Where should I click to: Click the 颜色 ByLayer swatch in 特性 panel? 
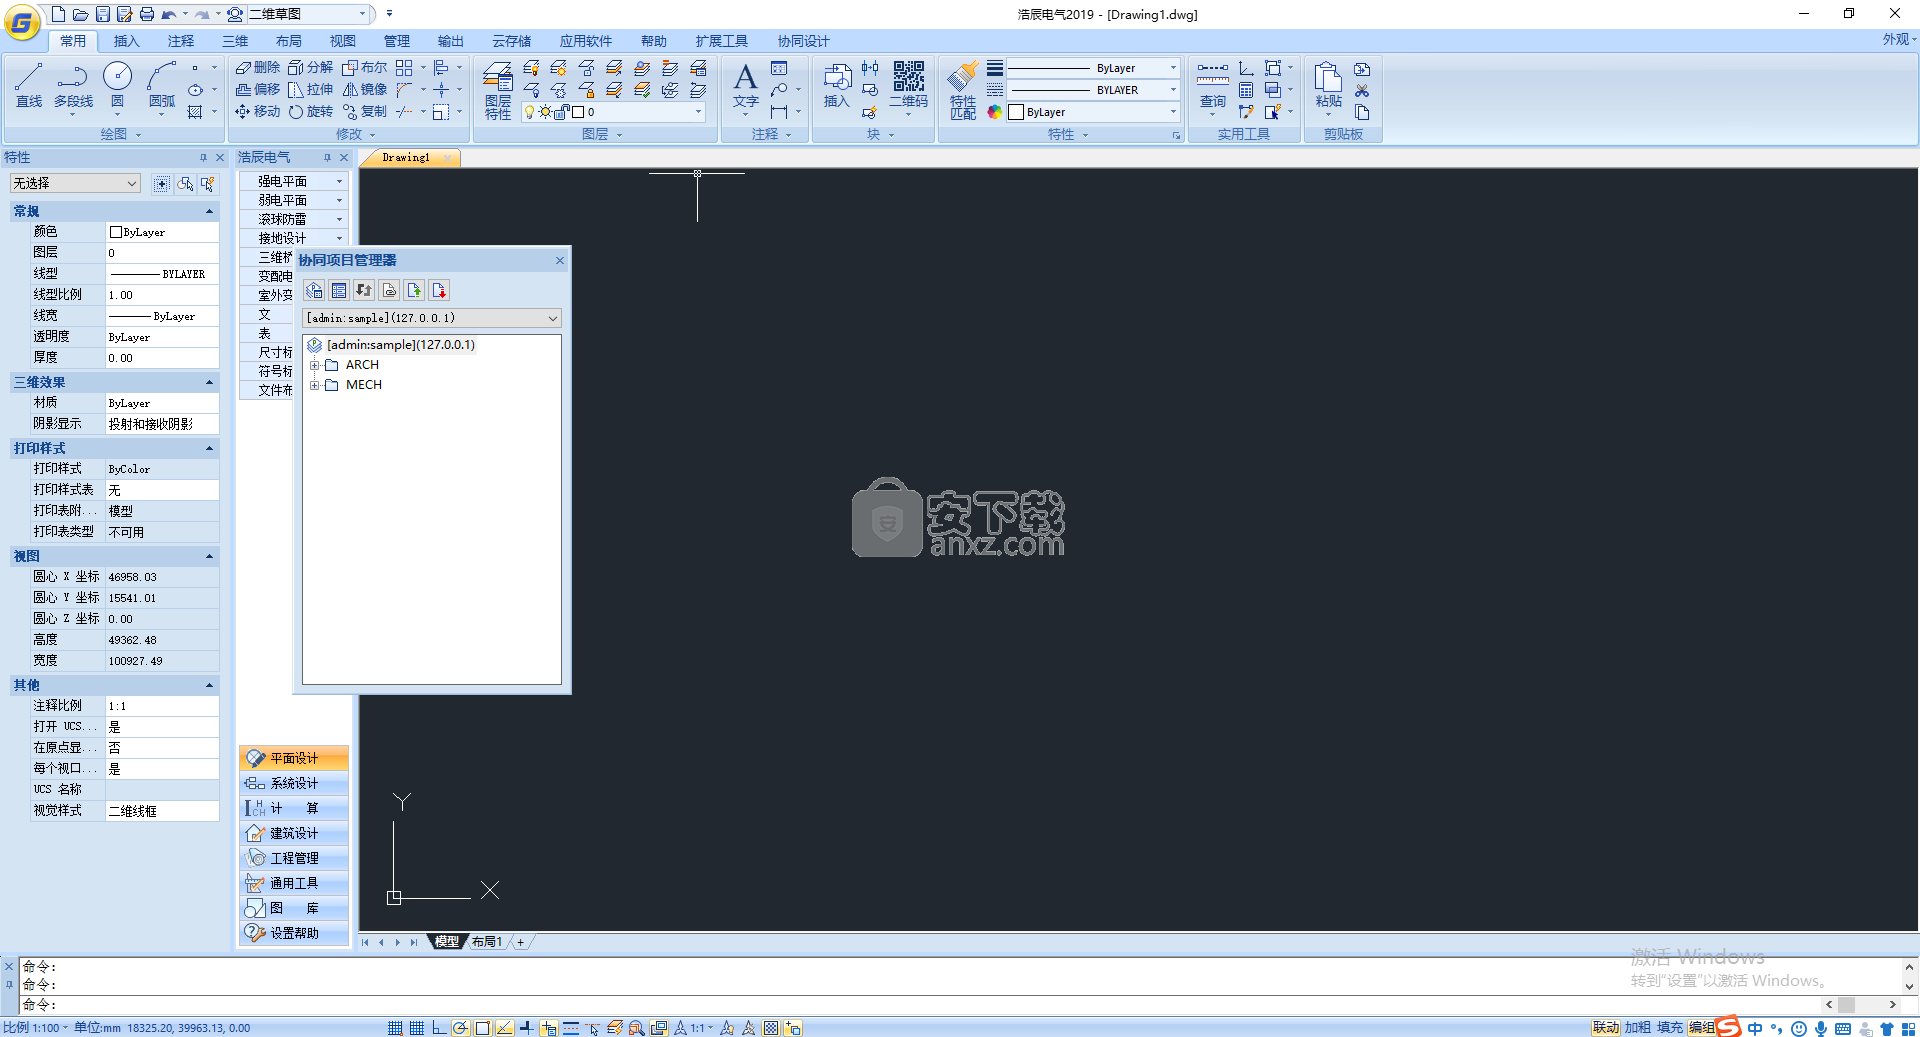pyautogui.click(x=115, y=232)
